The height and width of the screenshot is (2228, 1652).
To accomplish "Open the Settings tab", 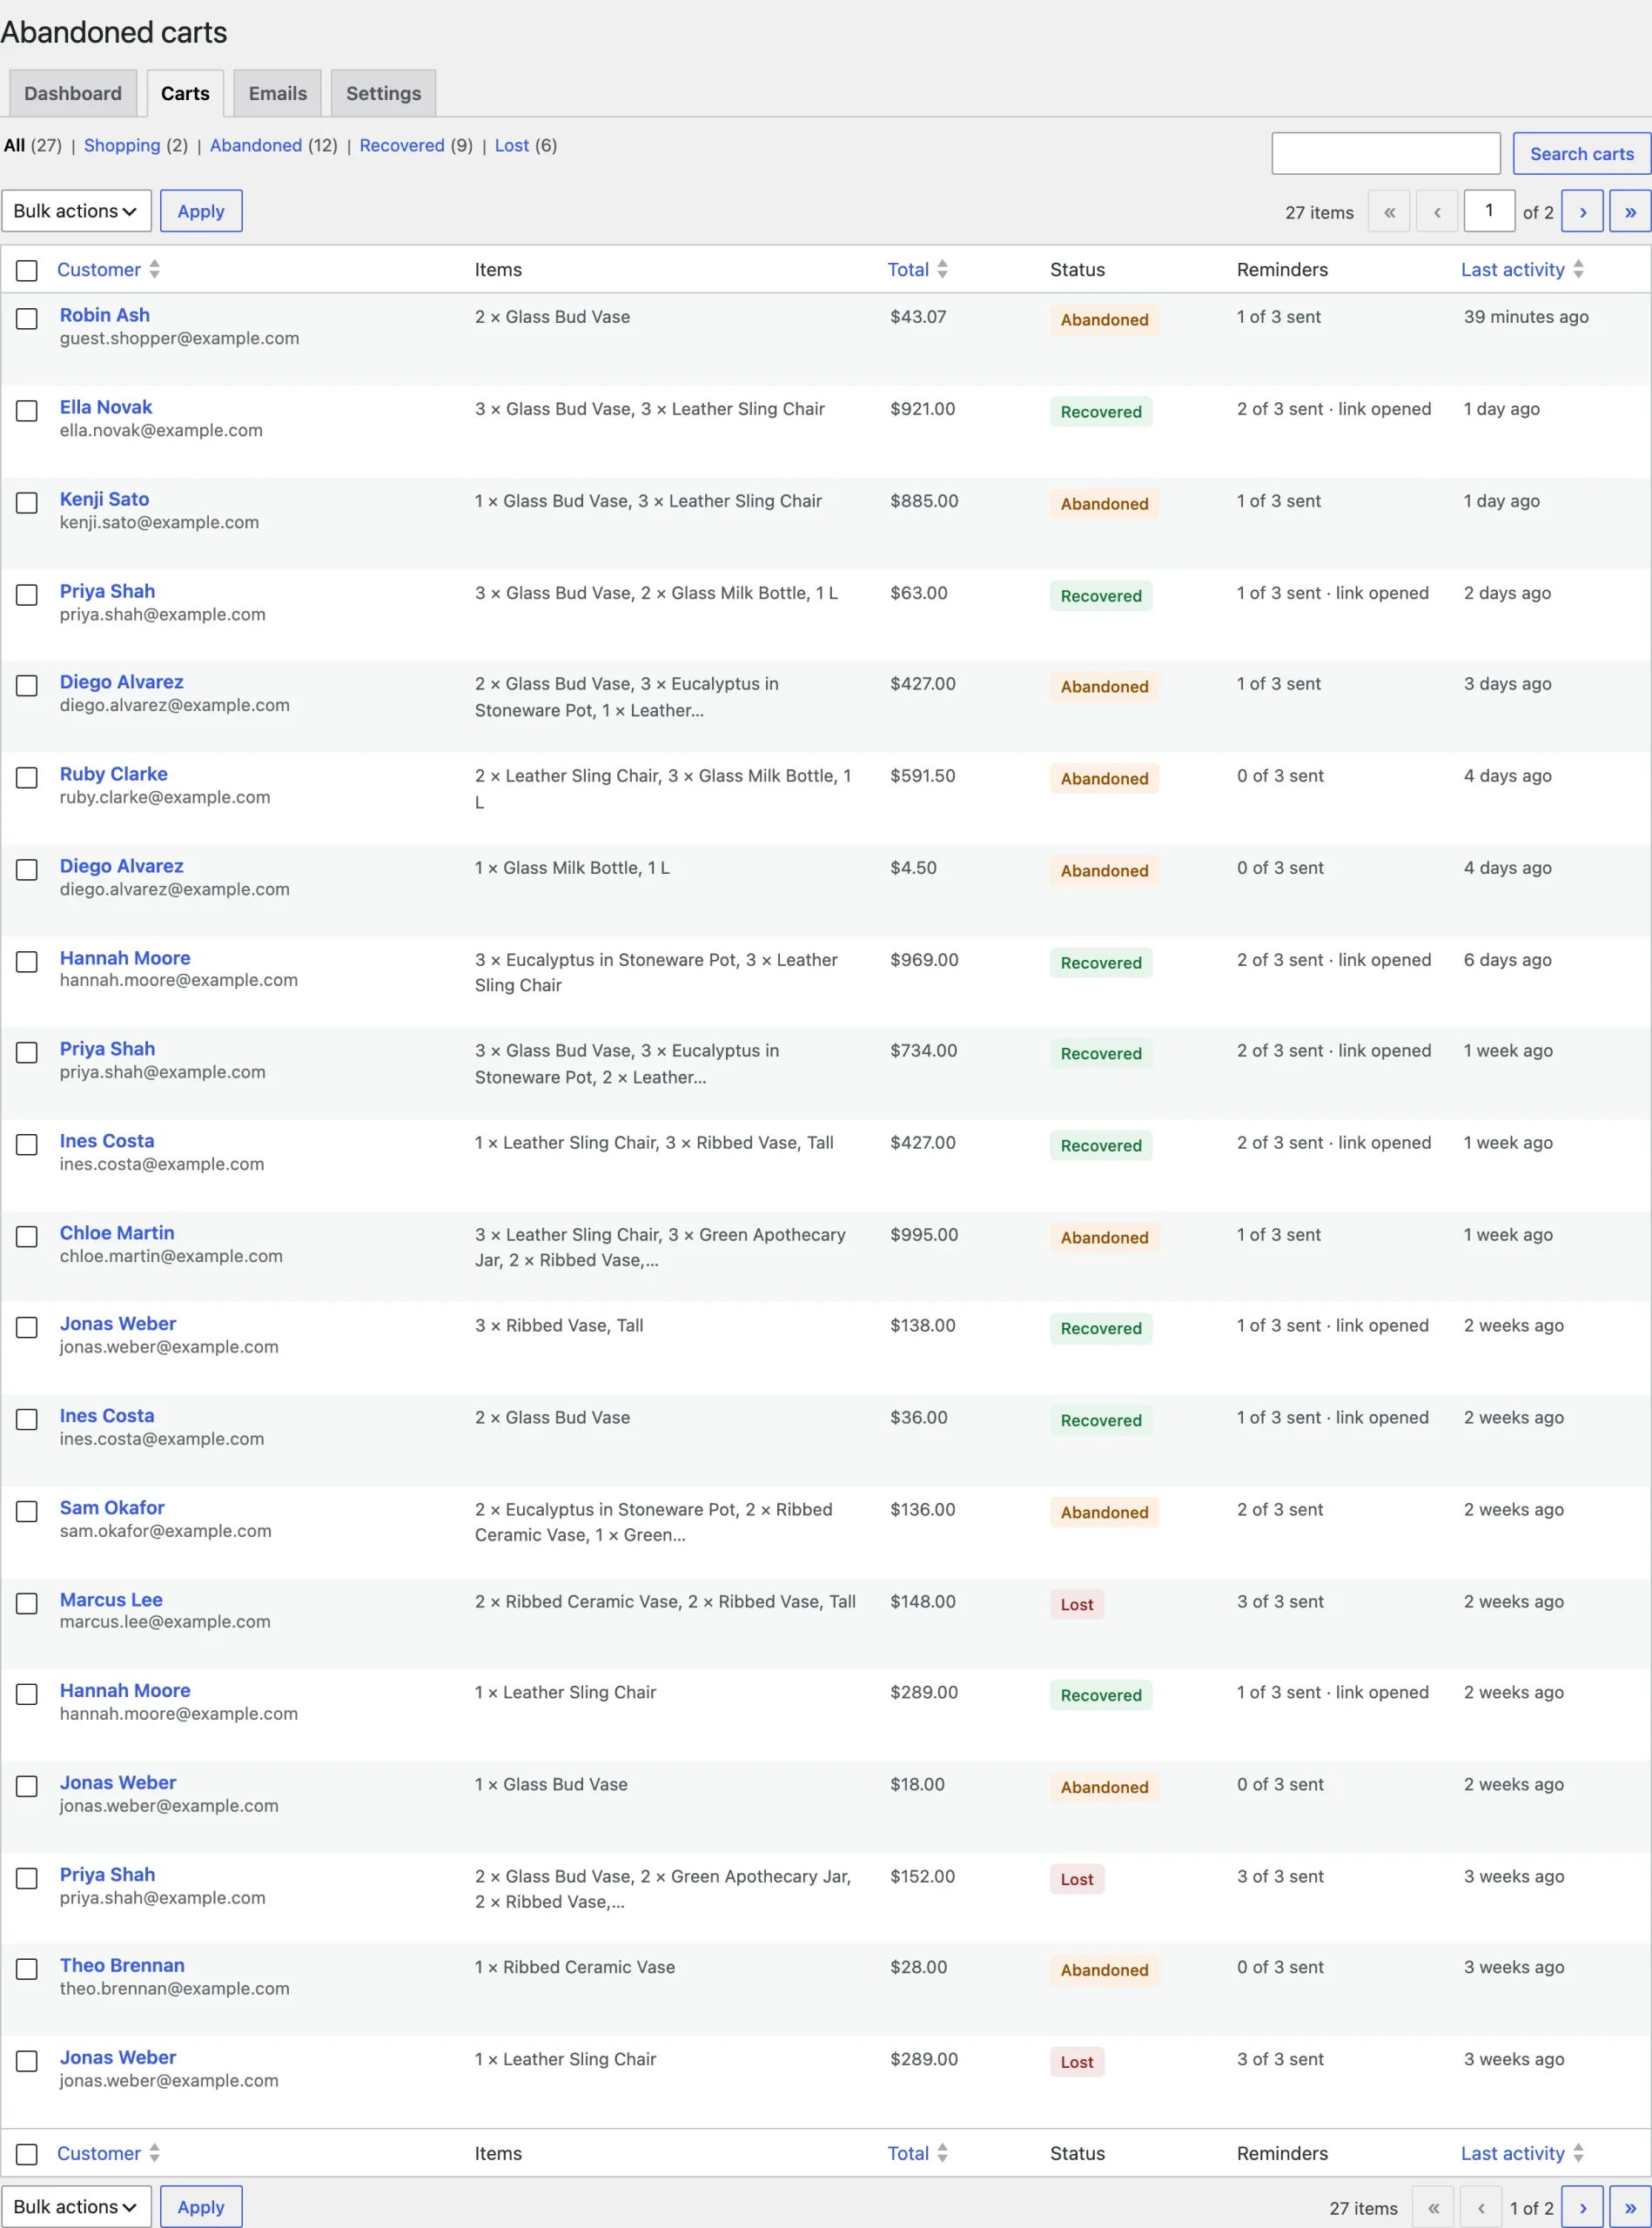I will click(383, 93).
